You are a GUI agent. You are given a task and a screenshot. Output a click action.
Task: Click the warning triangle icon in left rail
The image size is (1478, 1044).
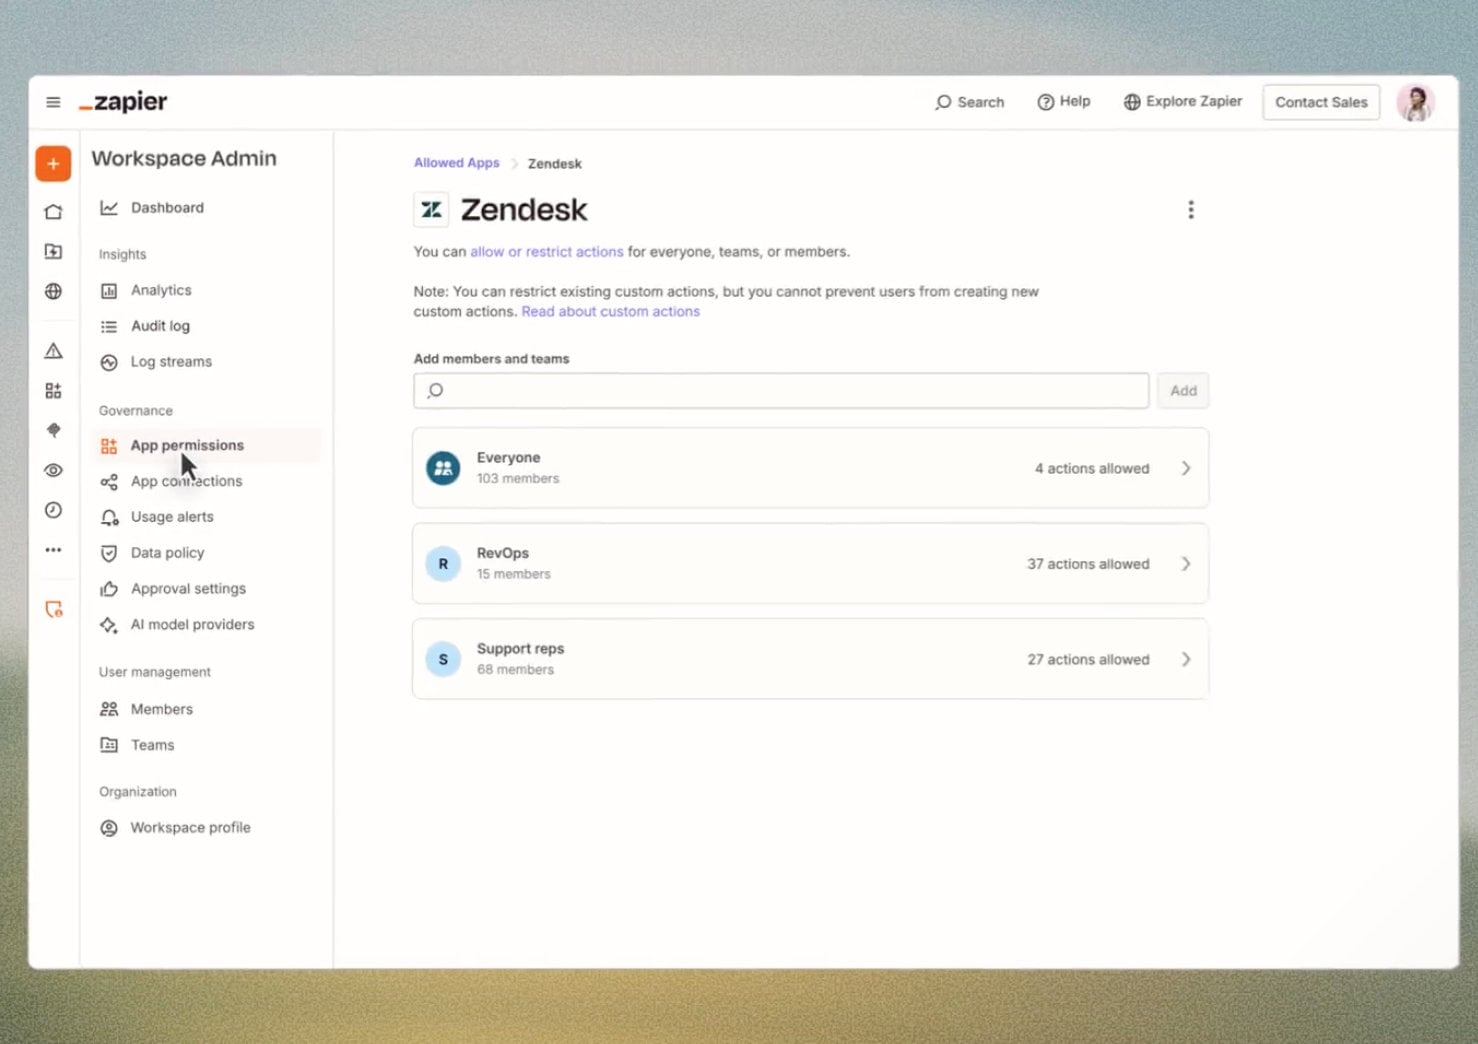click(x=53, y=351)
